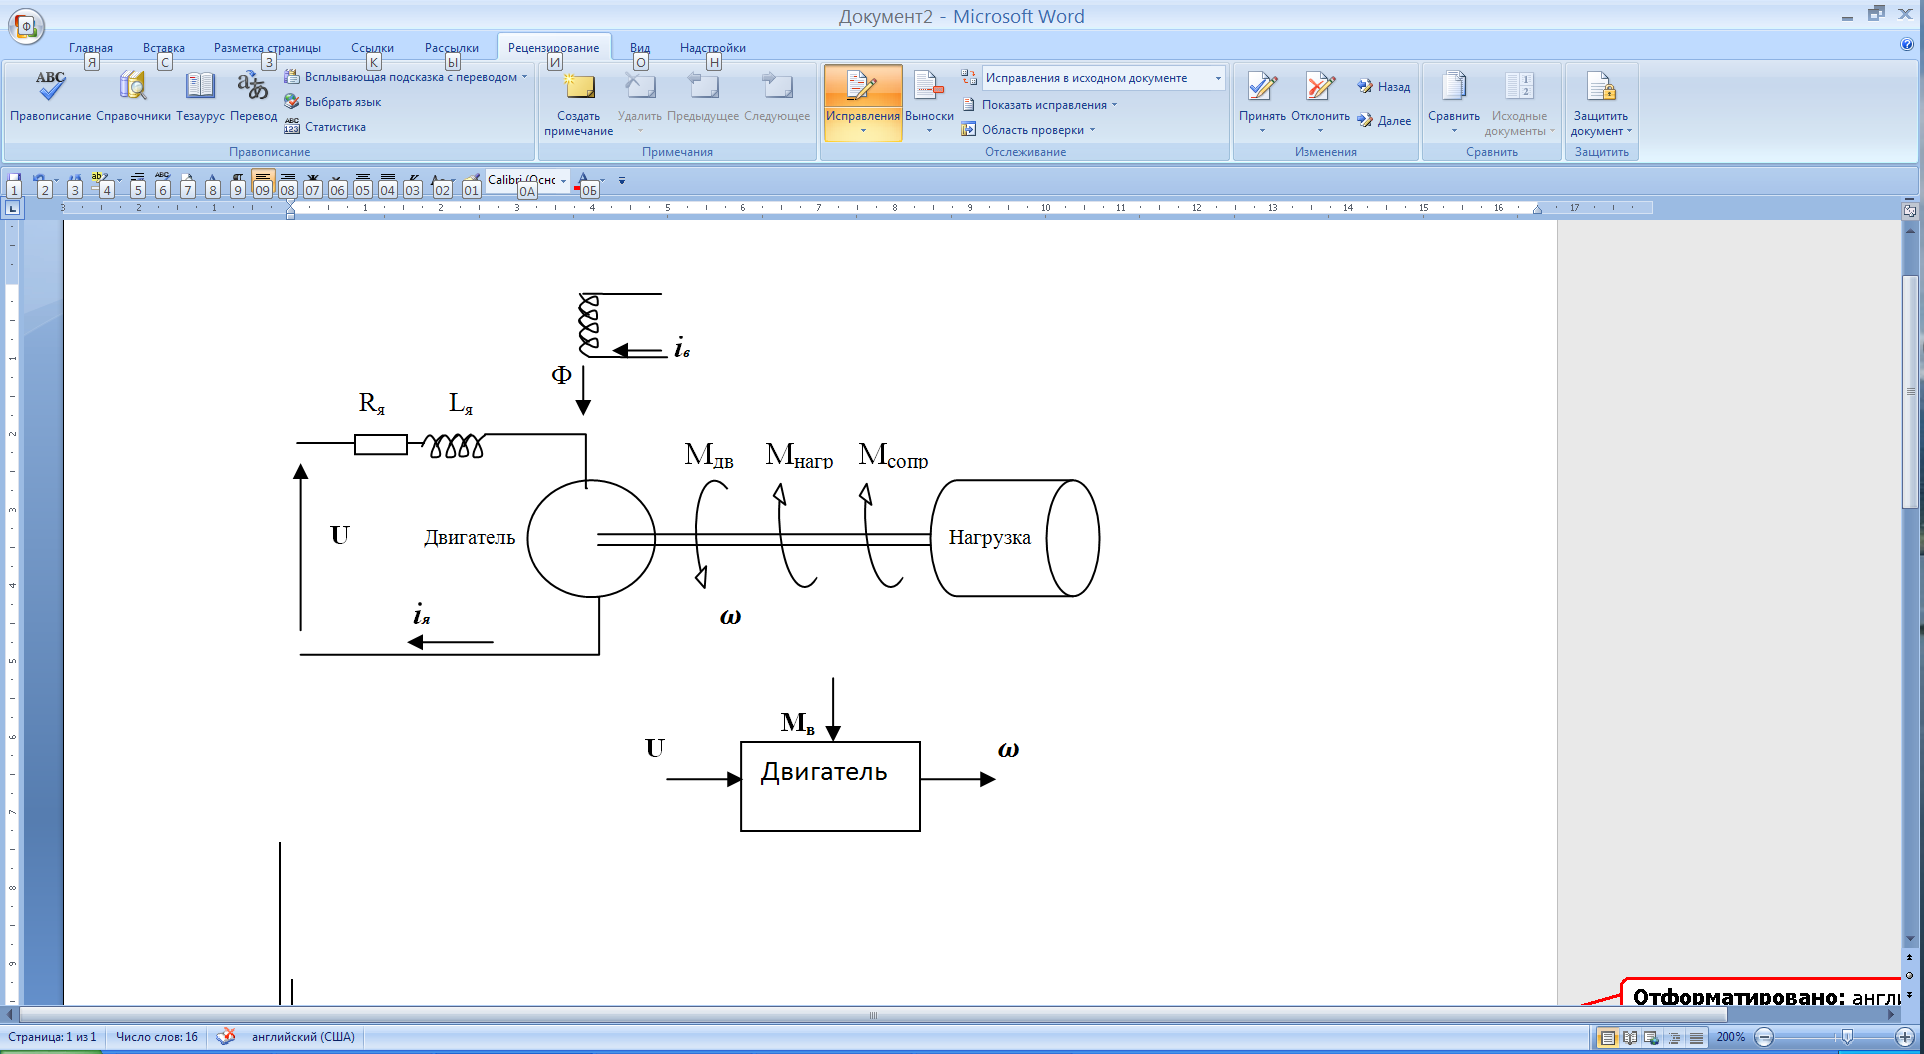This screenshot has height=1054, width=1924.
Task: Open the Разметка страницы tab
Action: click(x=267, y=47)
